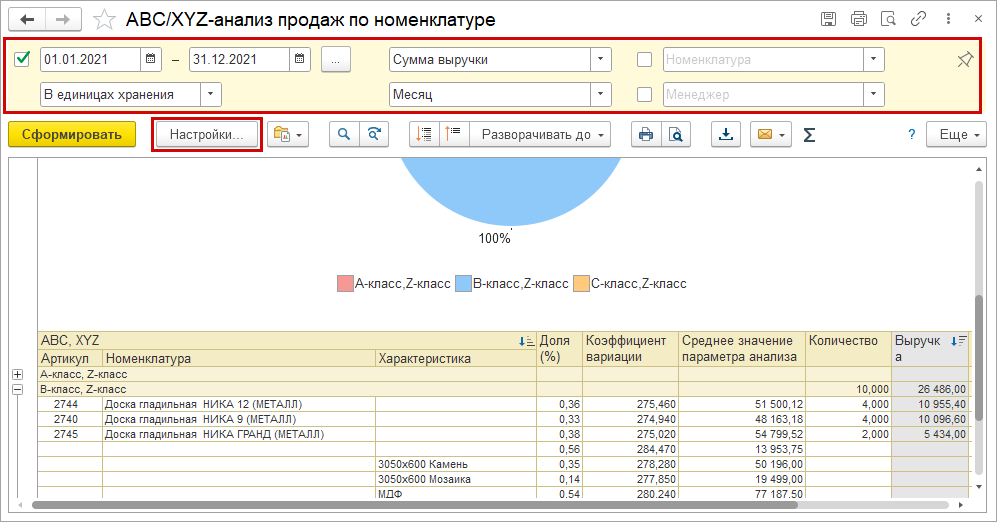Add report to favorites with star icon
The image size is (997, 522).
pyautogui.click(x=104, y=20)
